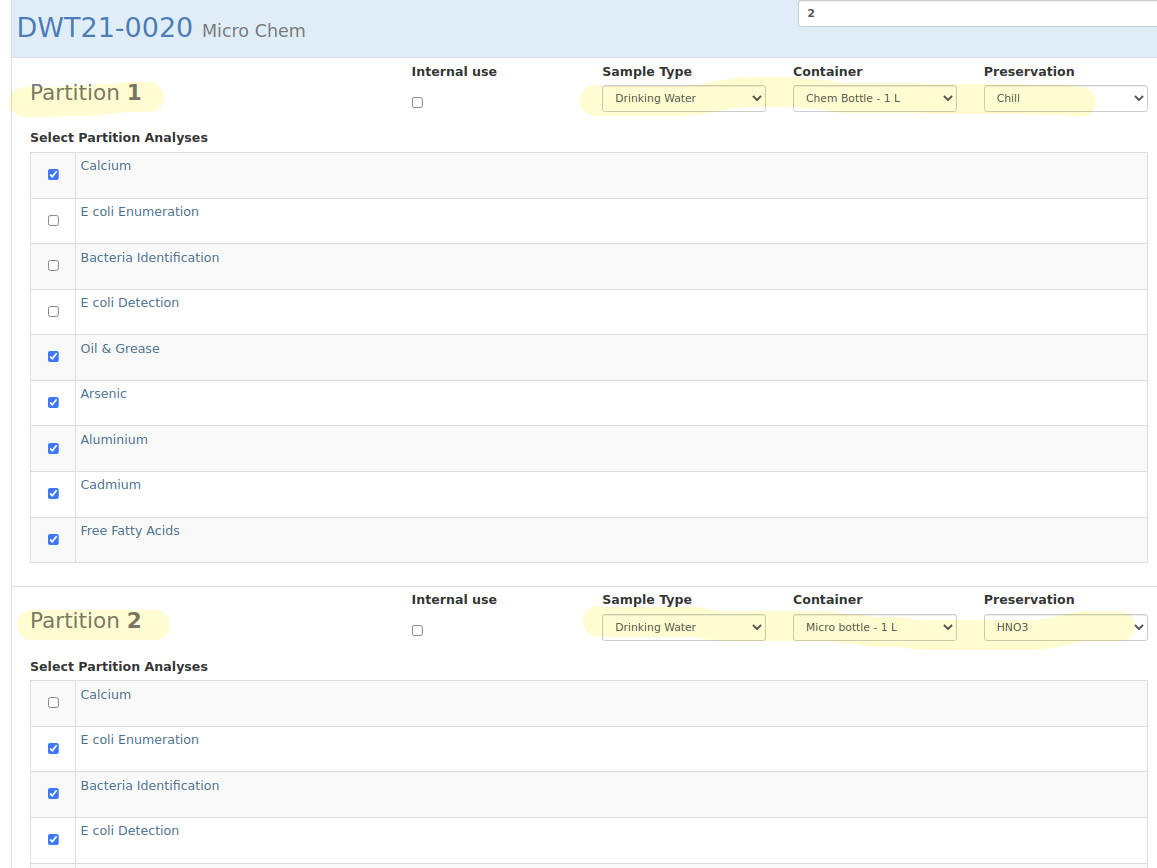Viewport: 1157px width, 868px height.
Task: Open the Cadmium analysis link
Action: click(x=110, y=484)
